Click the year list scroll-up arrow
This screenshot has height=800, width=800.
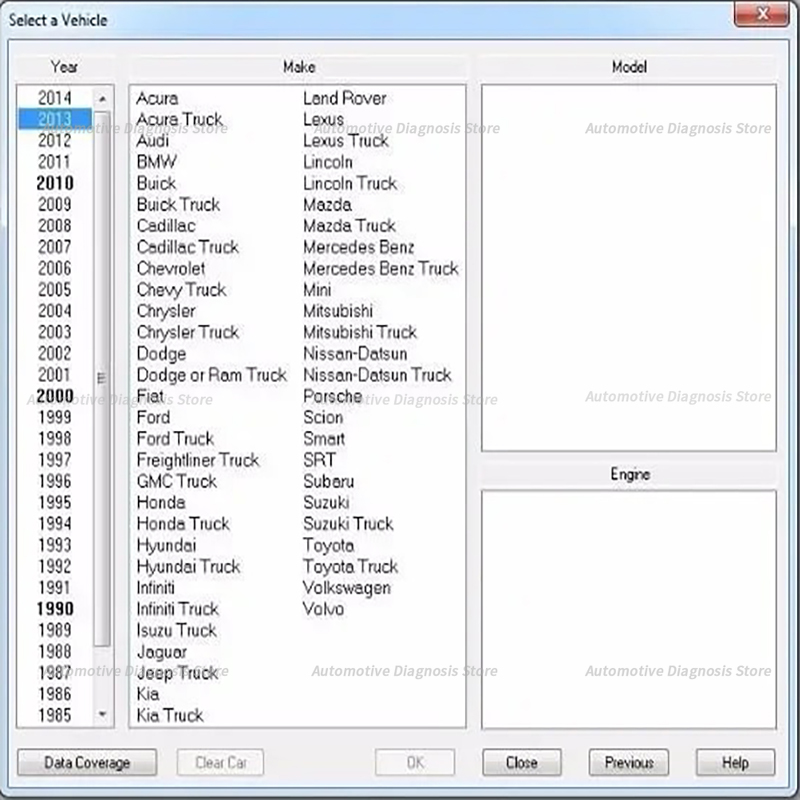click(103, 98)
